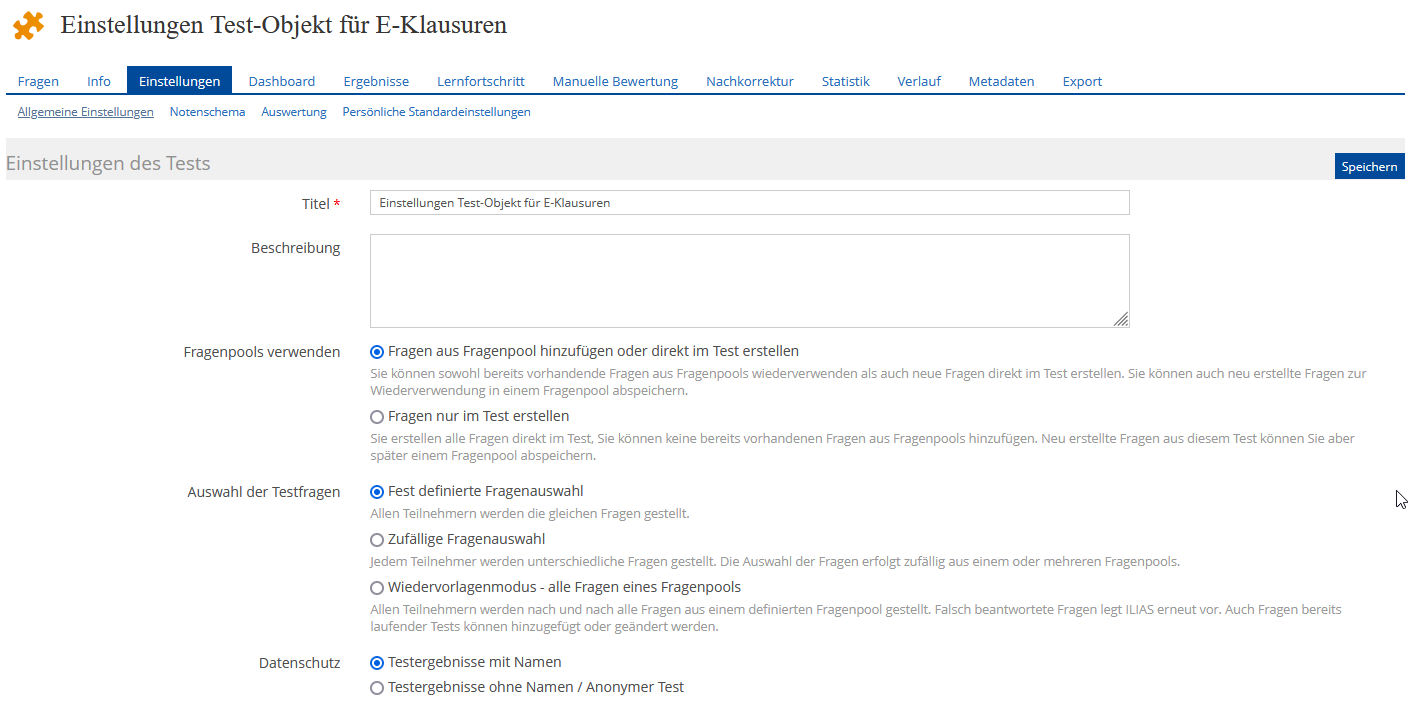
Task: Open the Notenschema sub-tab
Action: click(207, 112)
